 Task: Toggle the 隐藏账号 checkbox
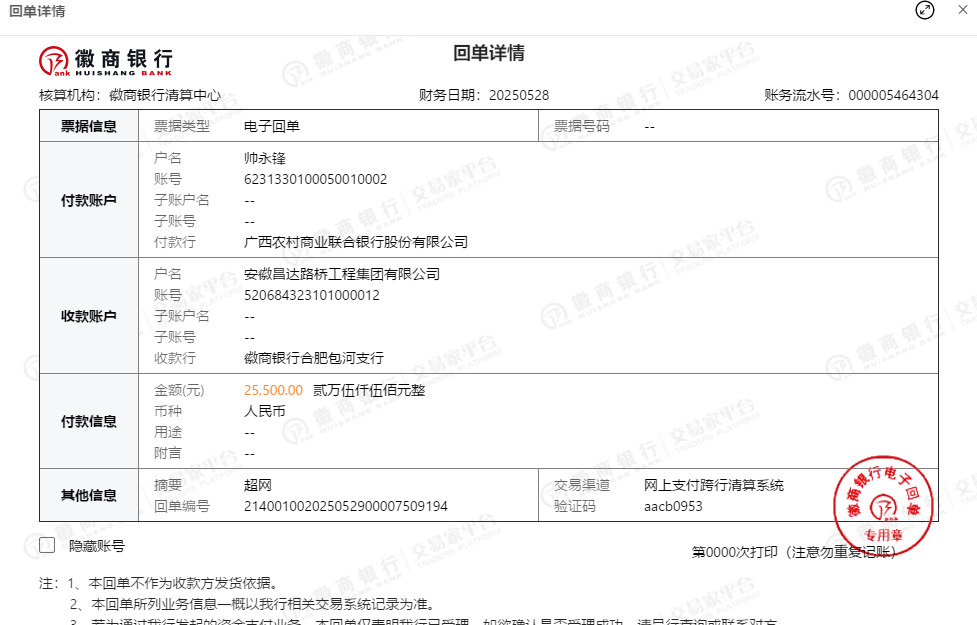(x=47, y=545)
